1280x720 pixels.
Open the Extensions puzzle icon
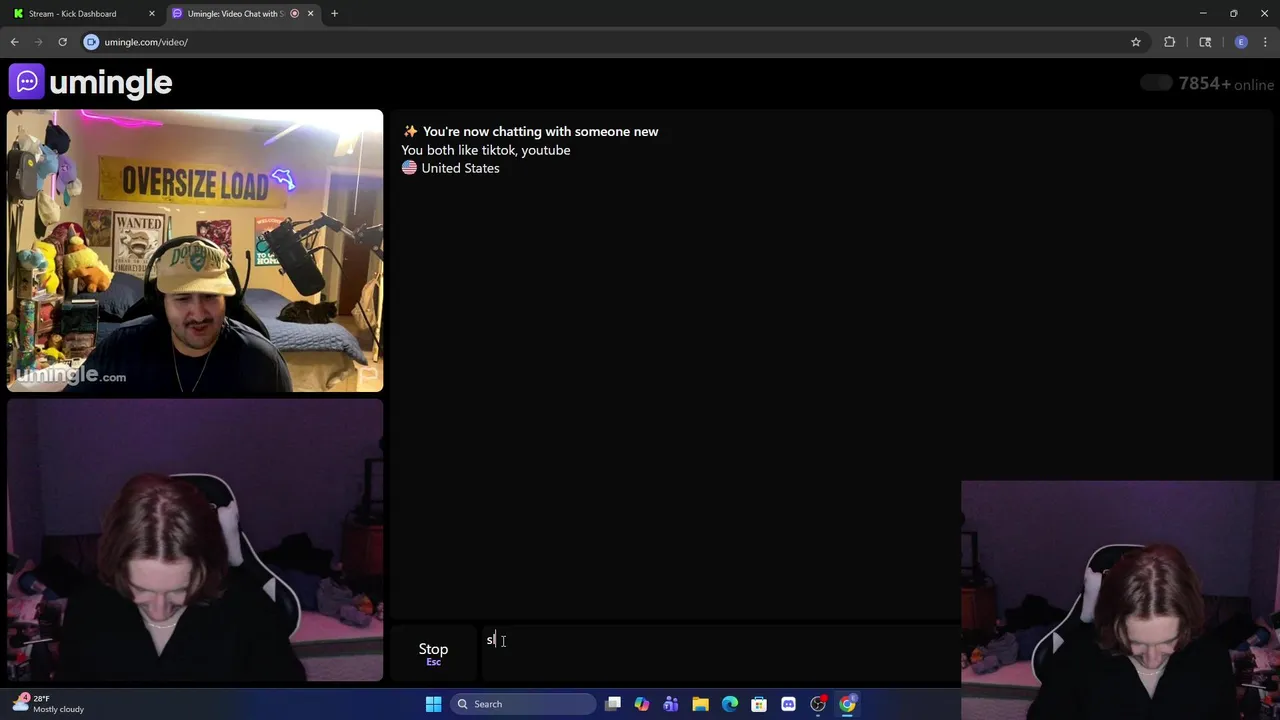(1169, 42)
